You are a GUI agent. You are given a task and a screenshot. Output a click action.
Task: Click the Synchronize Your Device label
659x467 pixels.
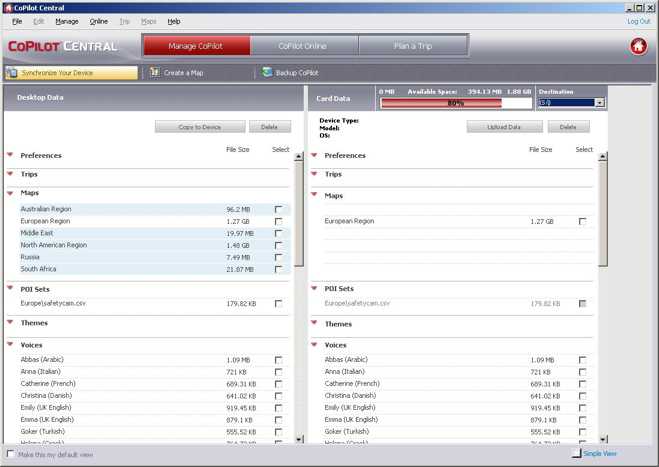(x=57, y=73)
